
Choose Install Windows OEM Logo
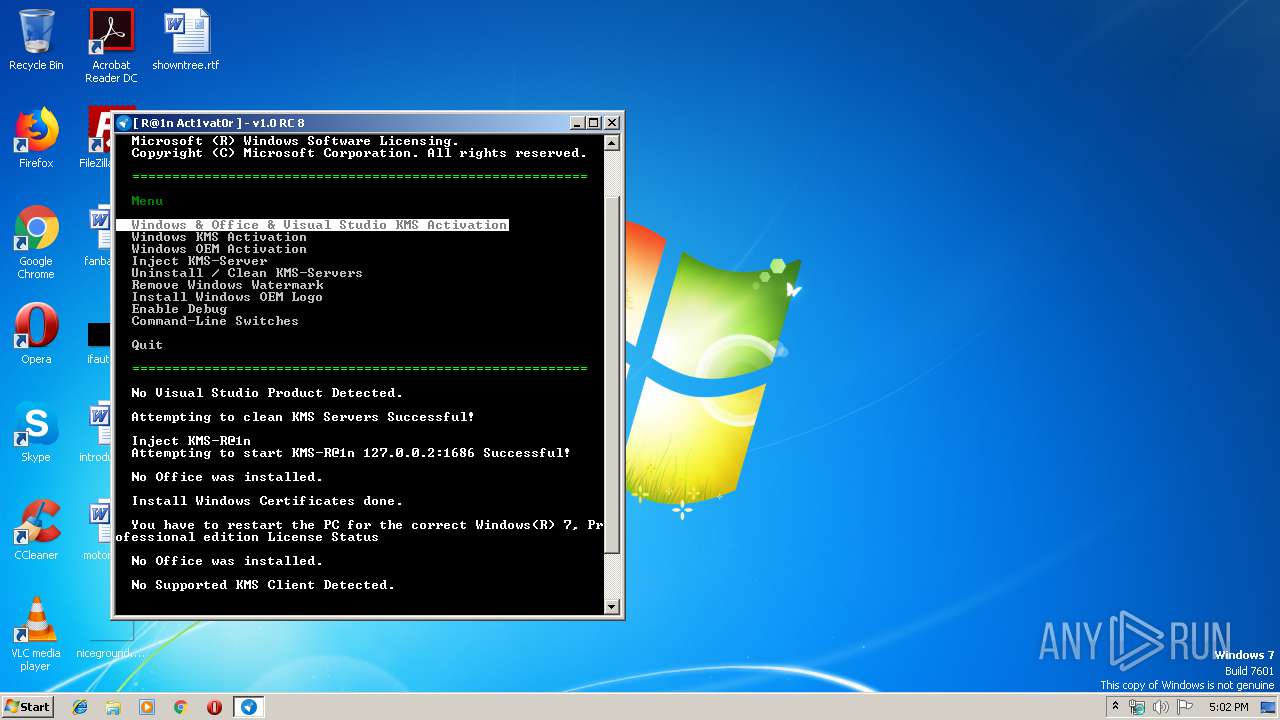tap(227, 297)
